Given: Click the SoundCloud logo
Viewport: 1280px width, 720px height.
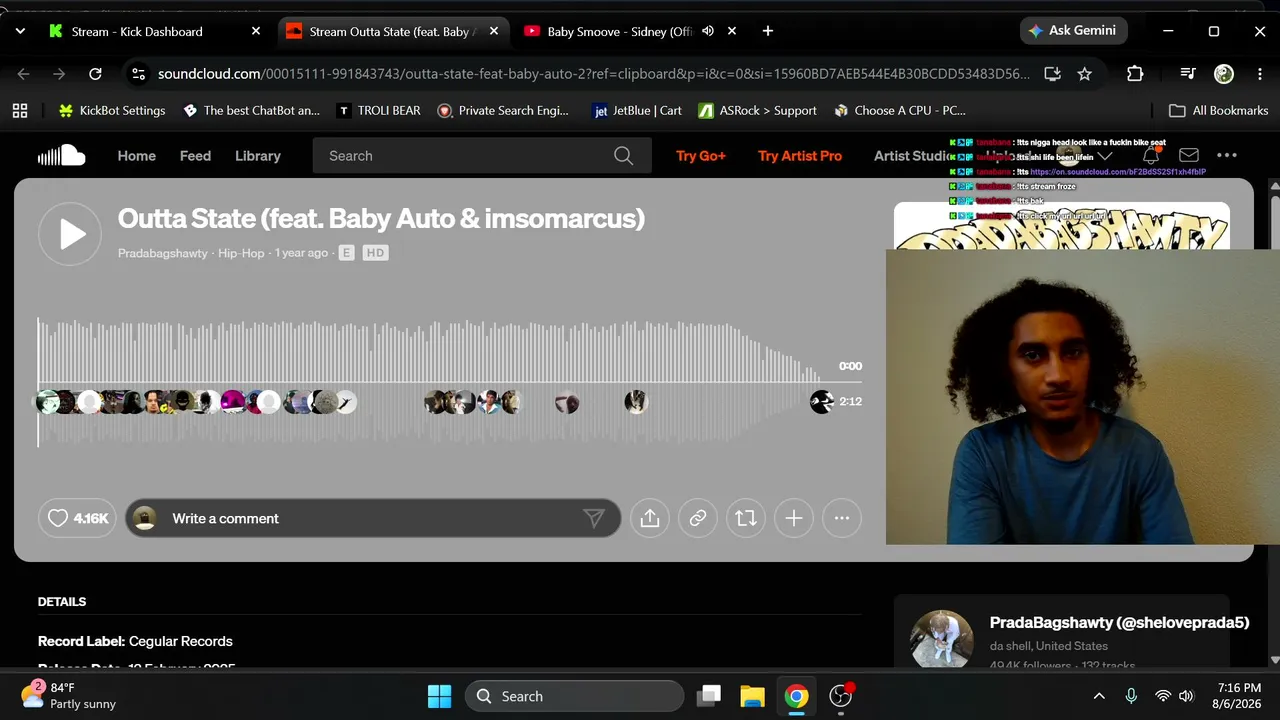Looking at the screenshot, I should click(x=61, y=156).
